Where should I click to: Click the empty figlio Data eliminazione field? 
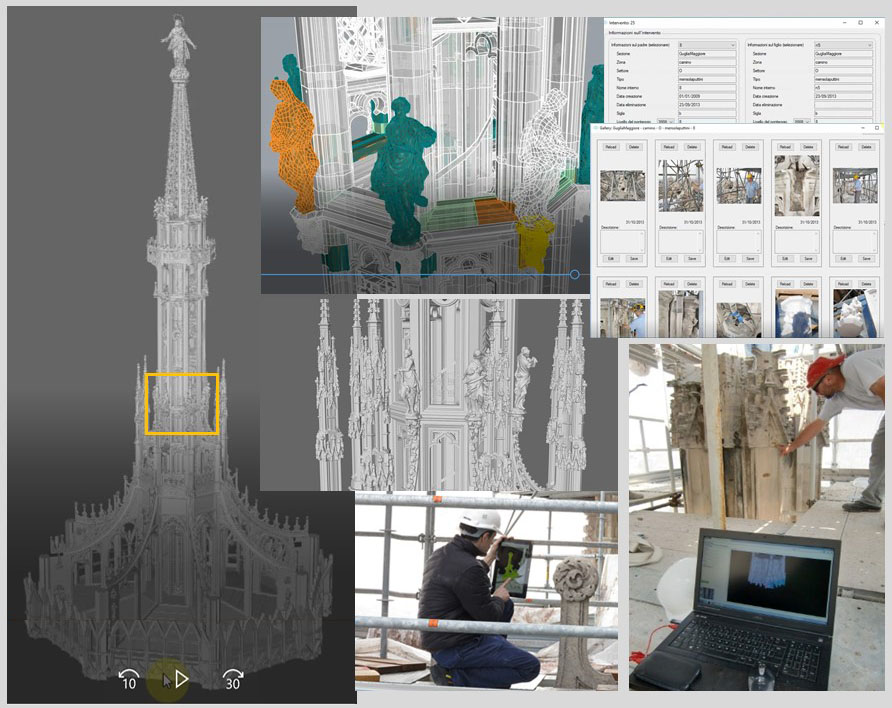(x=843, y=105)
